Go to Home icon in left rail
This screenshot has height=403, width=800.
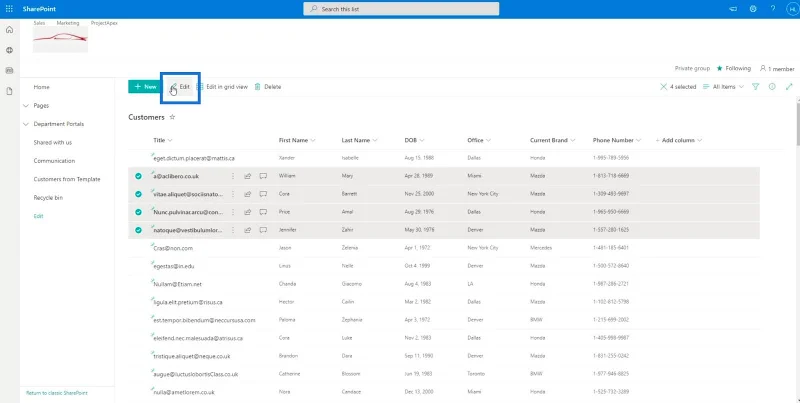(x=9, y=30)
